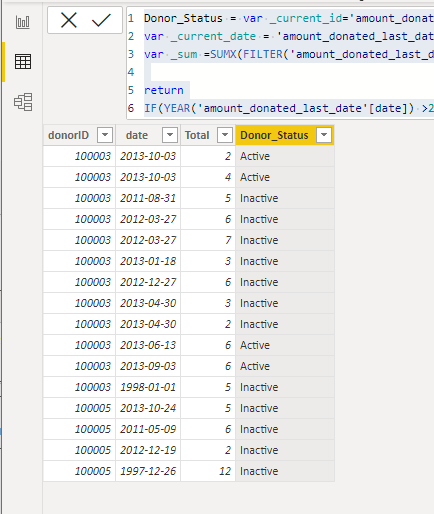This screenshot has width=434, height=514.
Task: Select date cell 1997-12-26
Action: [148, 471]
